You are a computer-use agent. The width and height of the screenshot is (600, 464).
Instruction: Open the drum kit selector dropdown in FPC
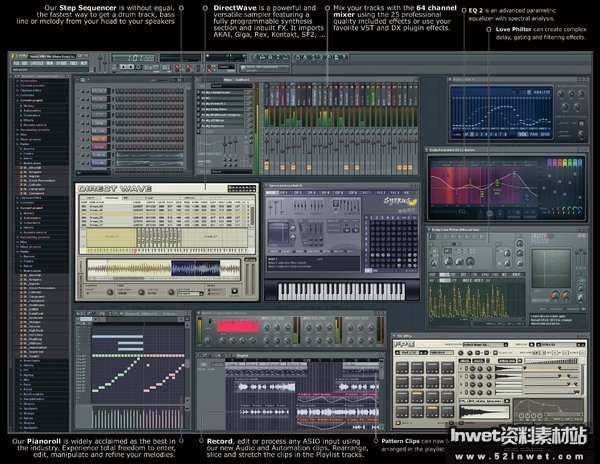(485, 344)
